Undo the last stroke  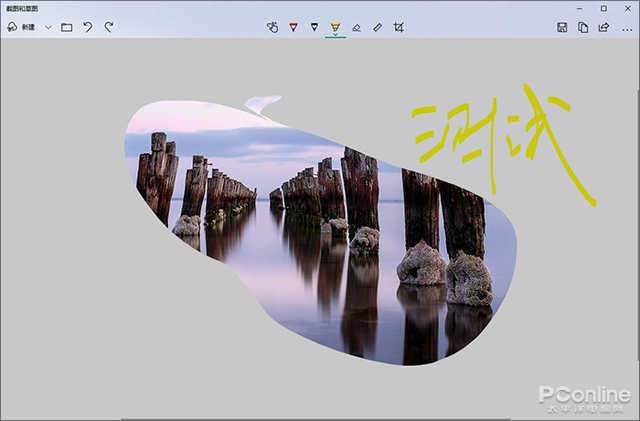[x=88, y=27]
